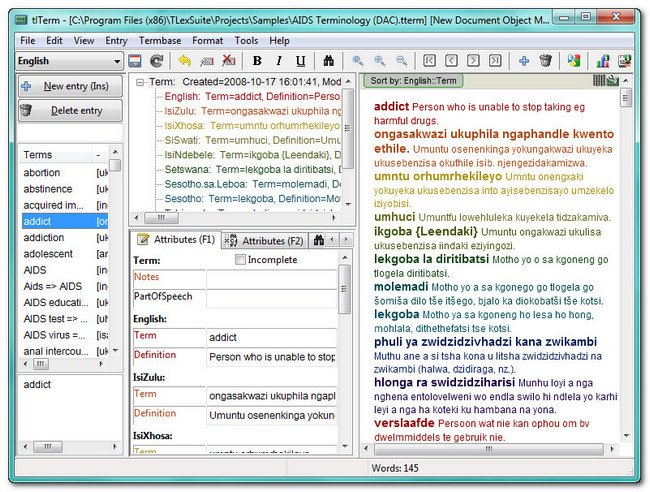Switch to Attributes (F1) tab
This screenshot has width=650, height=492.
[176, 239]
